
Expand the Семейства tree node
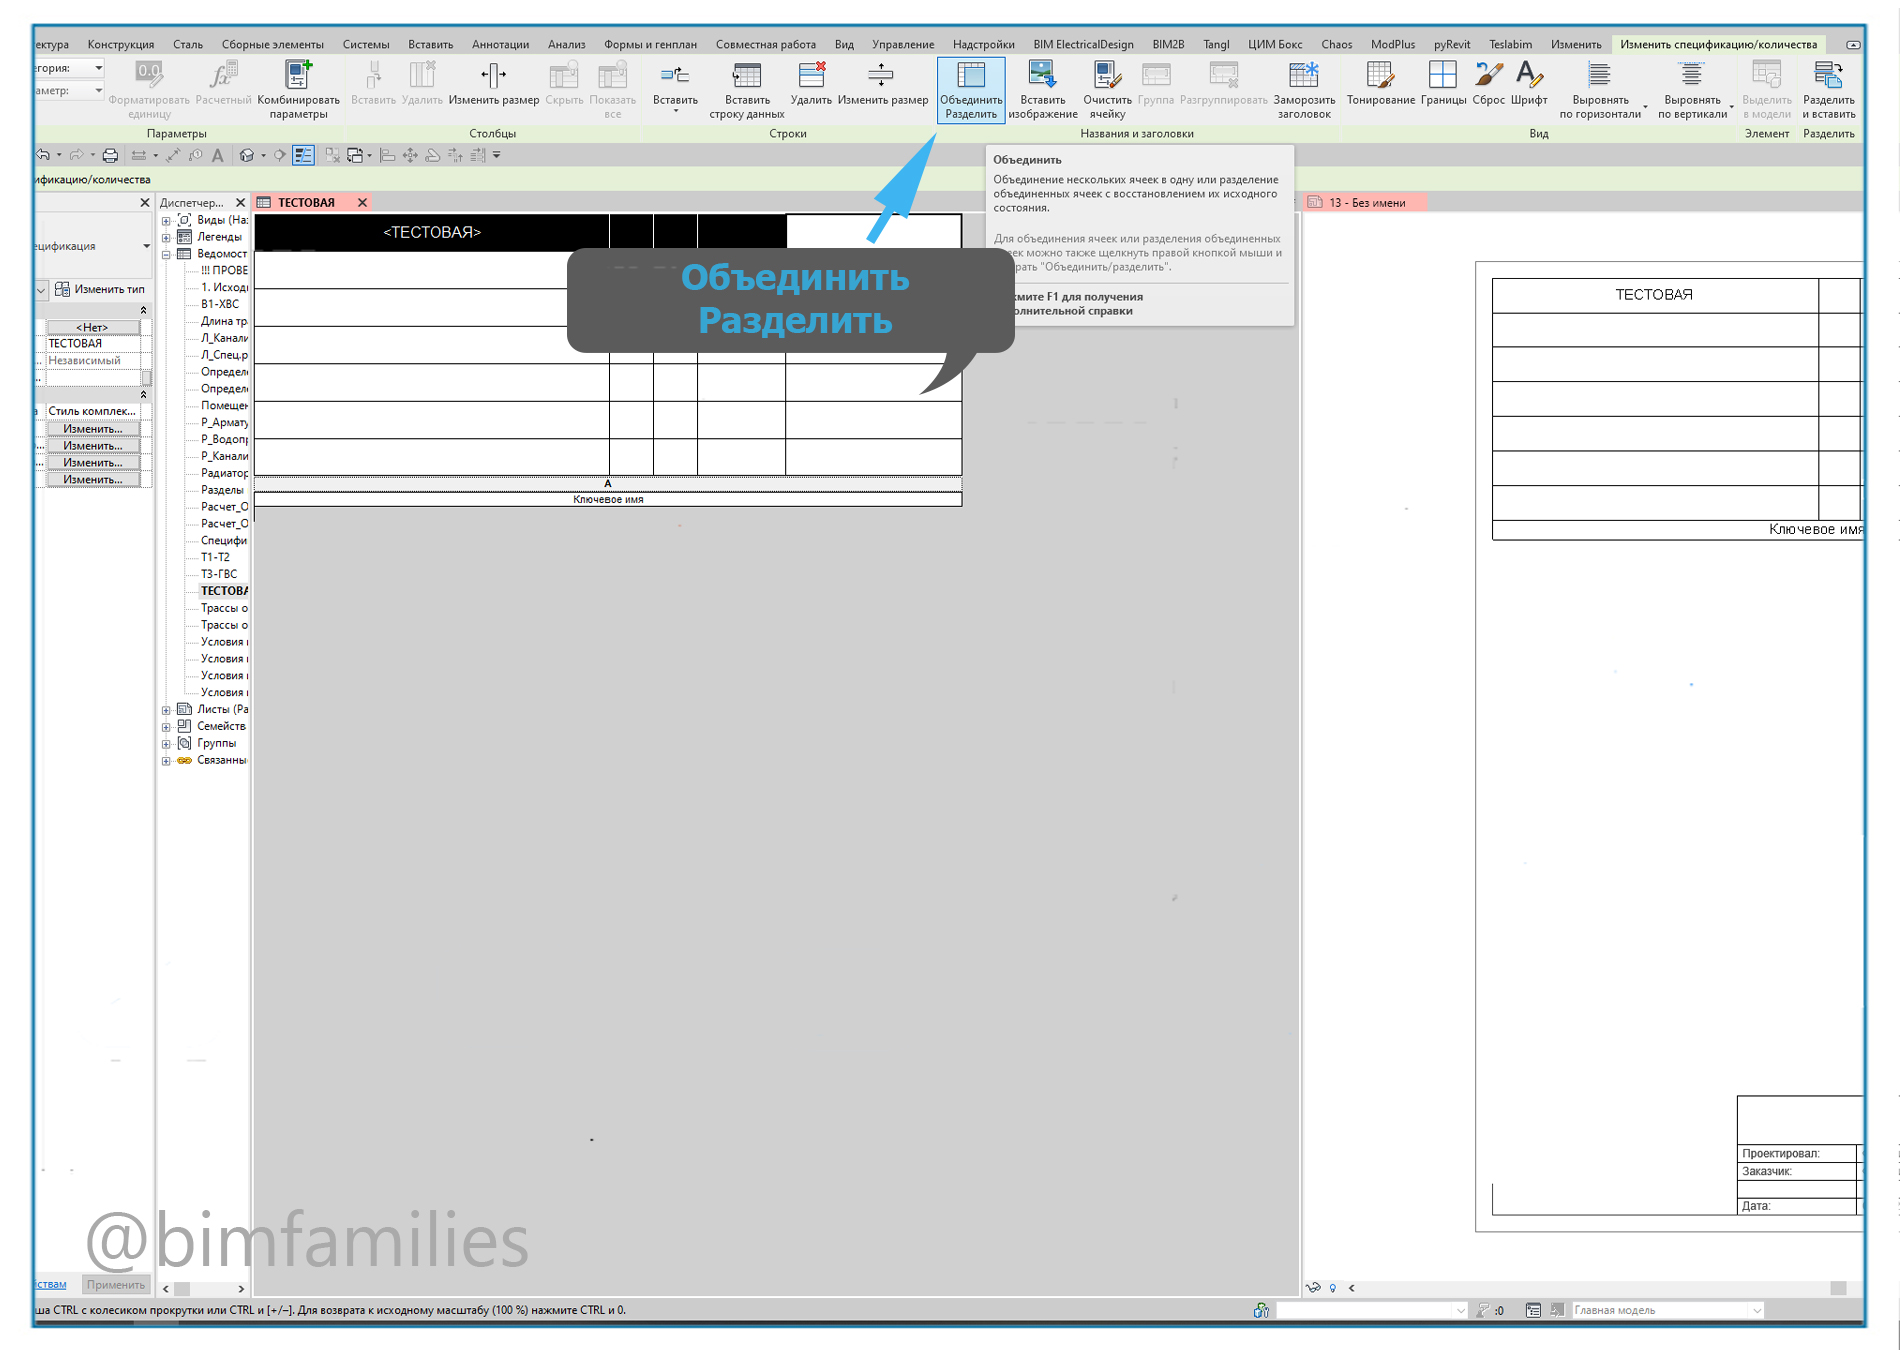(166, 727)
